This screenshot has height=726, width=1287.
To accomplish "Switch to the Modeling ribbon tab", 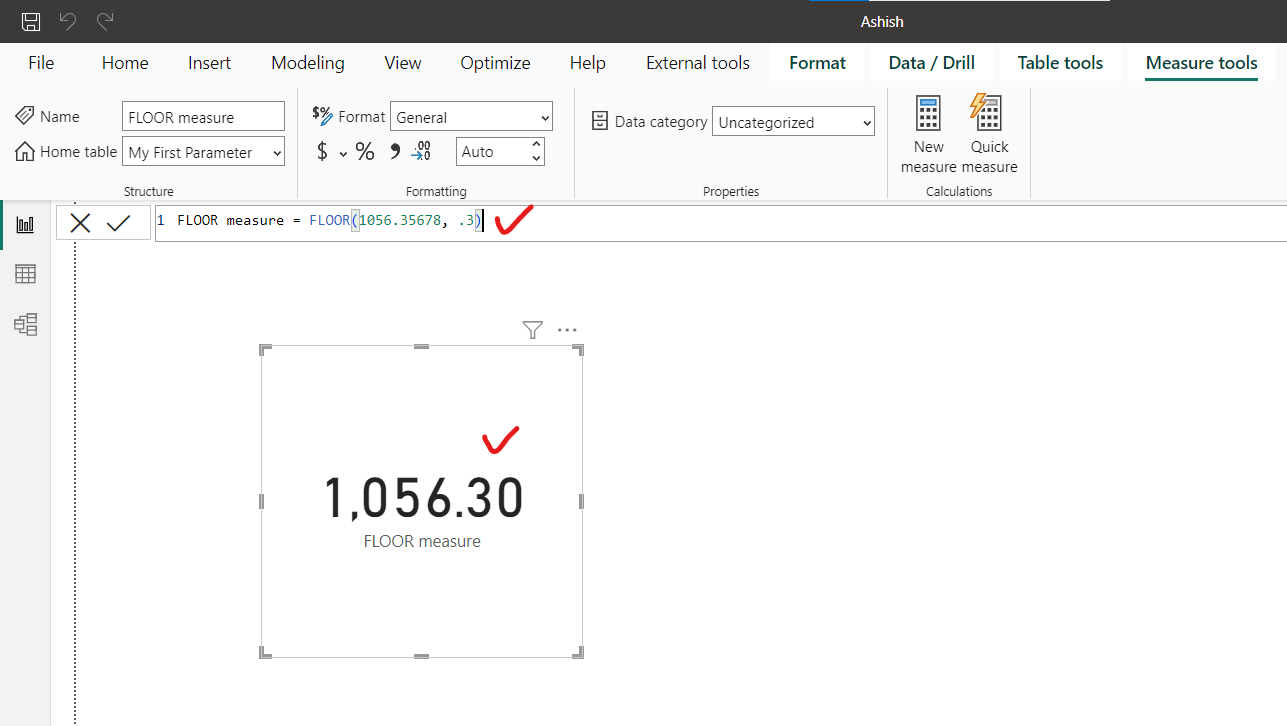I will pos(307,62).
